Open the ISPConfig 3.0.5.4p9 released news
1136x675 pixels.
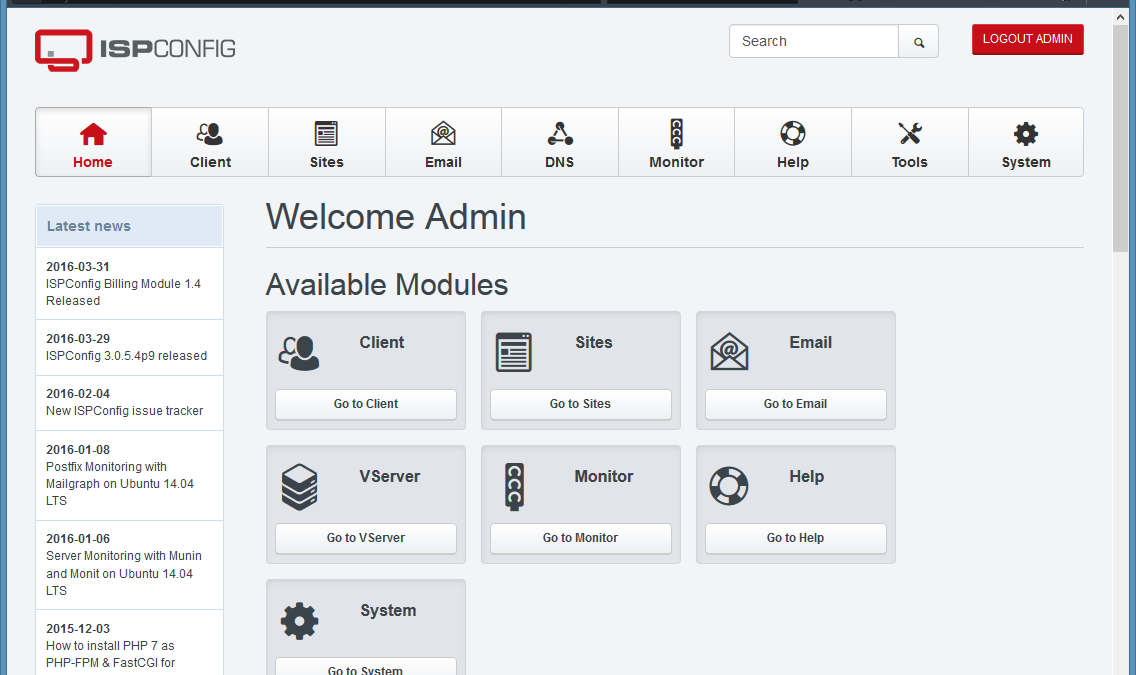(126, 356)
